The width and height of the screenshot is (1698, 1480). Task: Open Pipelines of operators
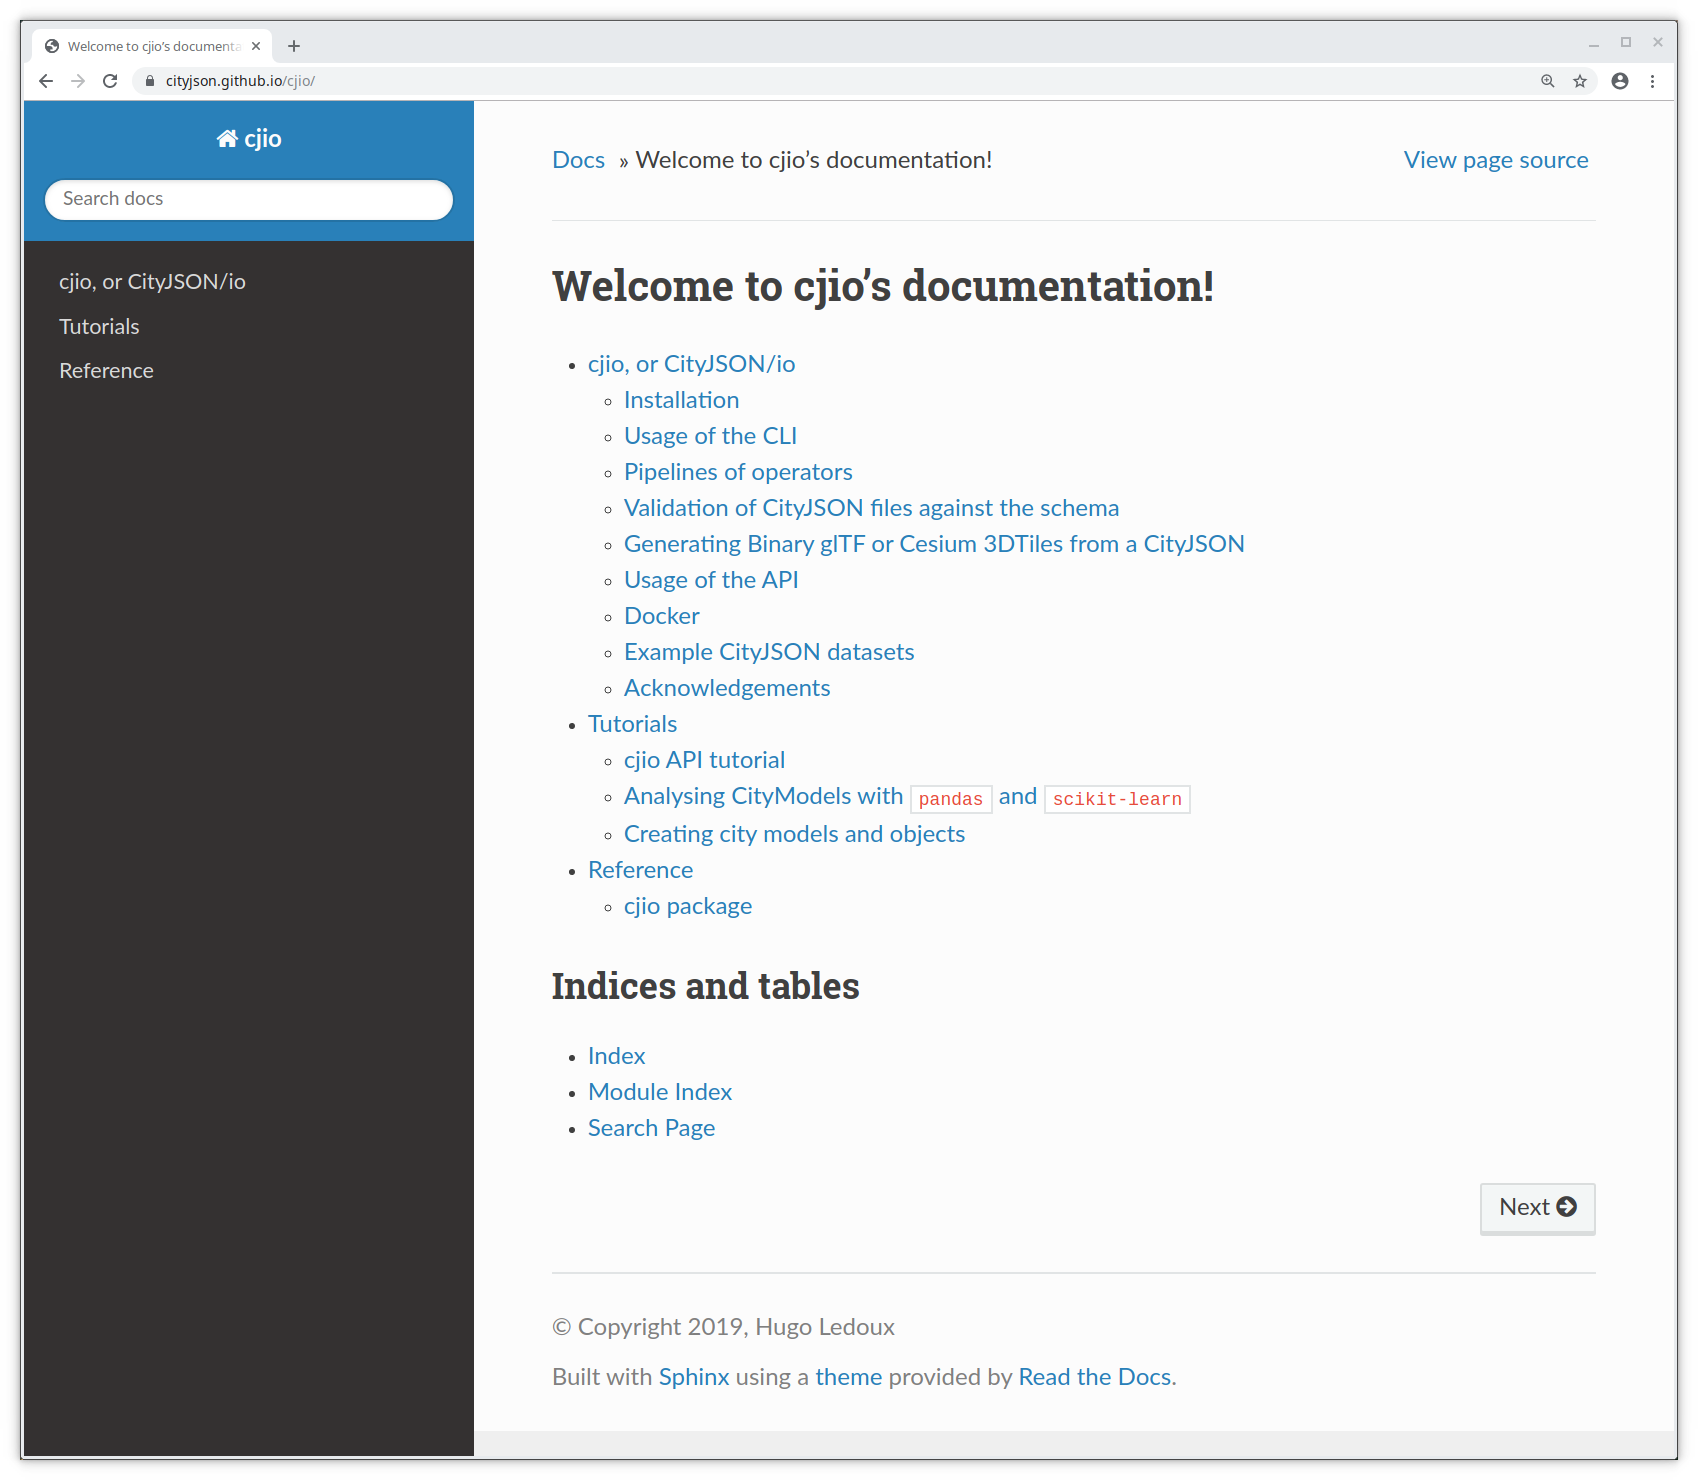pos(739,472)
